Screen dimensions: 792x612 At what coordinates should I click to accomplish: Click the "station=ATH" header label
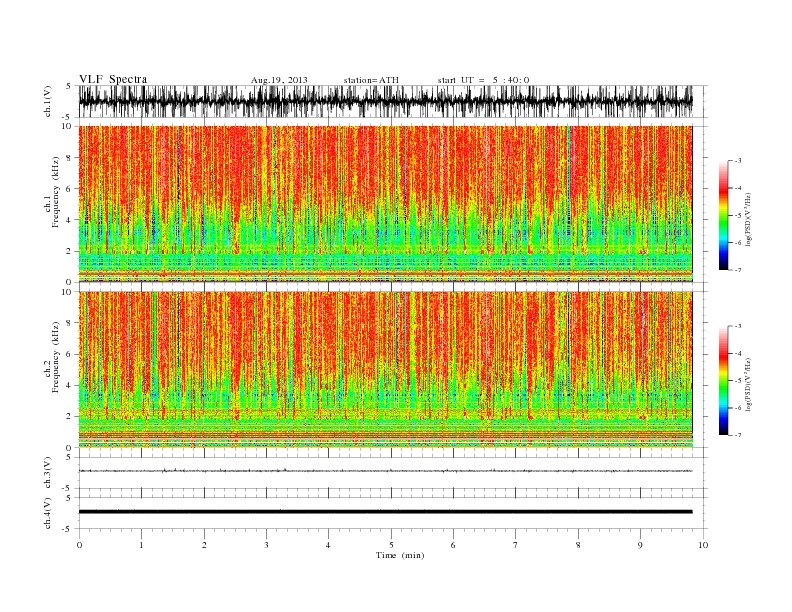371,80
